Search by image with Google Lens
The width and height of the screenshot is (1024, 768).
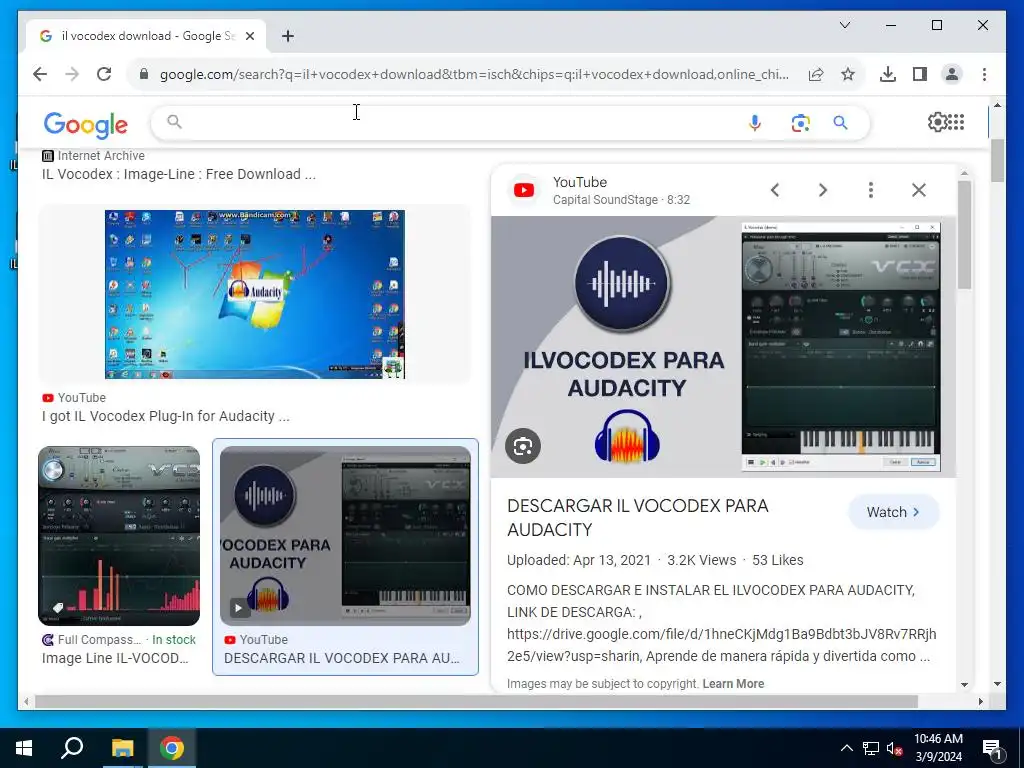coord(801,122)
